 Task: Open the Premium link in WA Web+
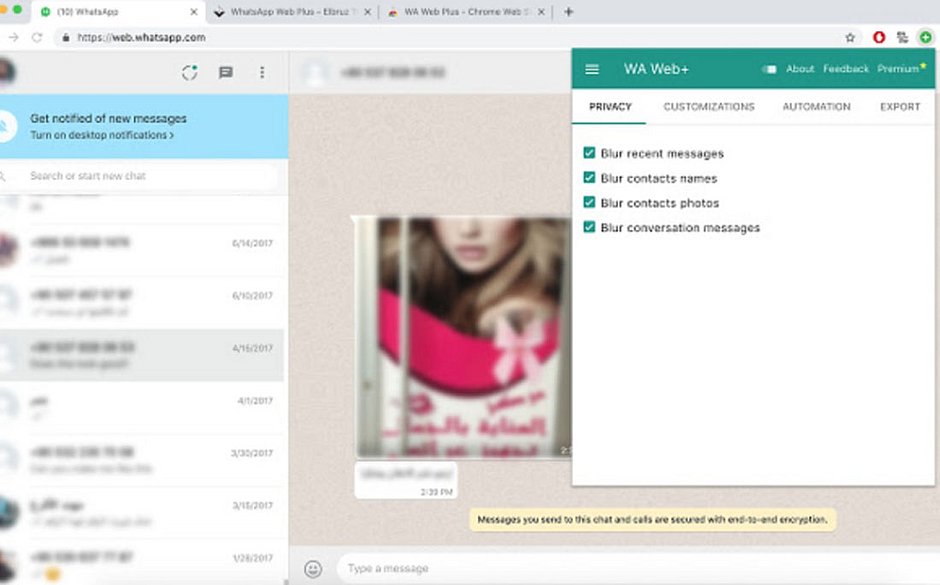pyautogui.click(x=897, y=69)
